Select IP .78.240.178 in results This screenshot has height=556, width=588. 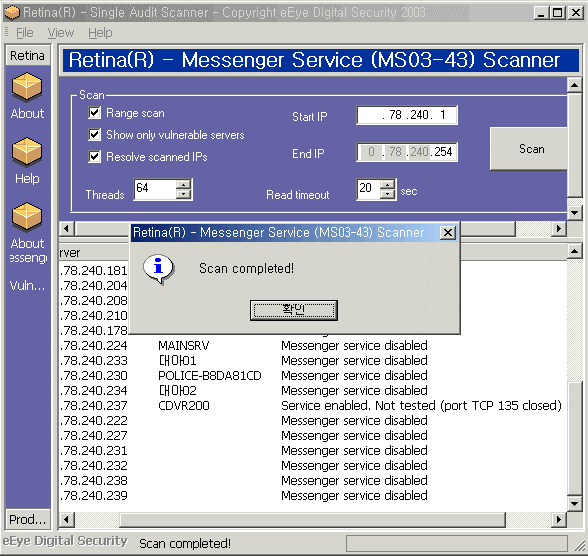(94, 331)
